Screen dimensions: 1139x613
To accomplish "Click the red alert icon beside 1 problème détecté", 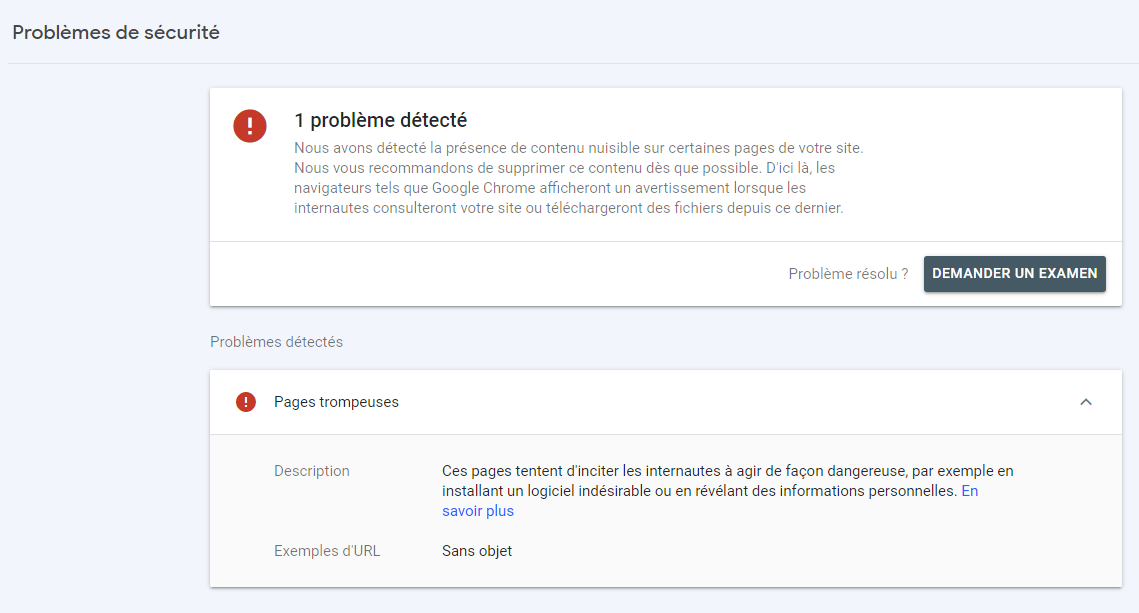I will click(250, 126).
